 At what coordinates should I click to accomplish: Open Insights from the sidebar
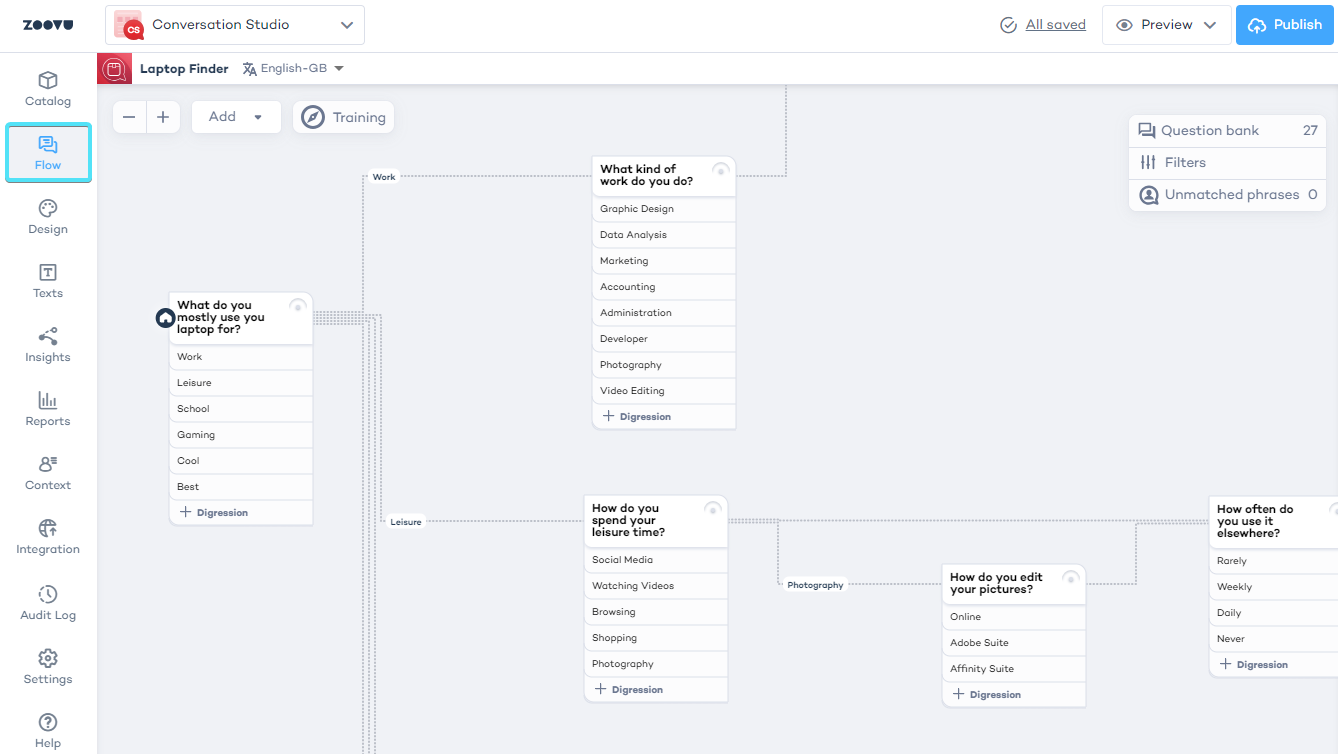(x=48, y=345)
